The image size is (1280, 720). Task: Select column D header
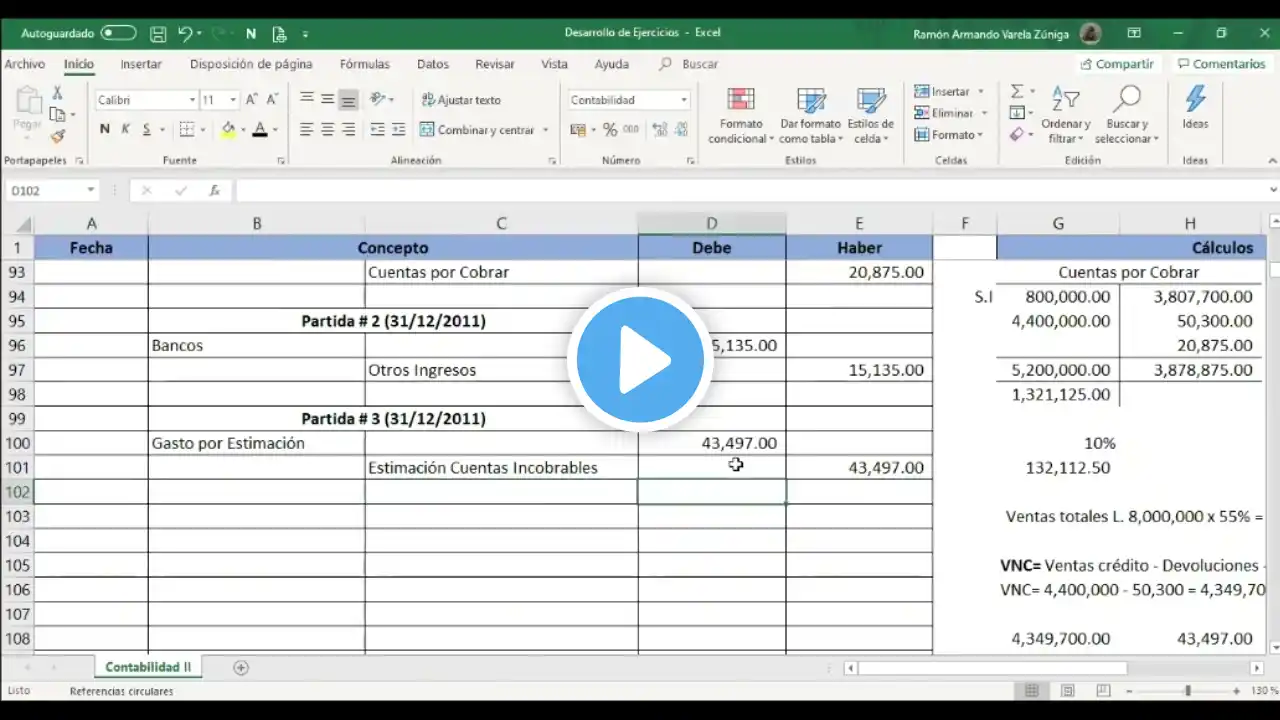click(x=712, y=224)
